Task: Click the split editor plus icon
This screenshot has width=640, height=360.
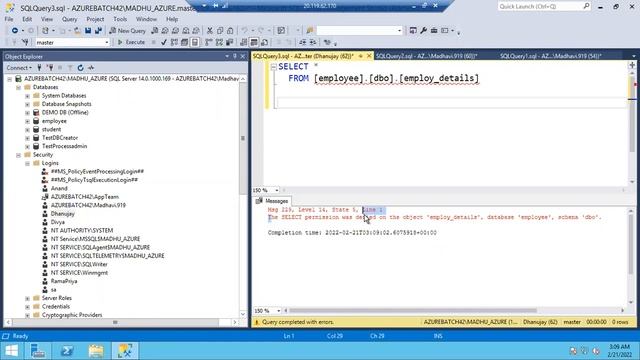Action: click(632, 65)
